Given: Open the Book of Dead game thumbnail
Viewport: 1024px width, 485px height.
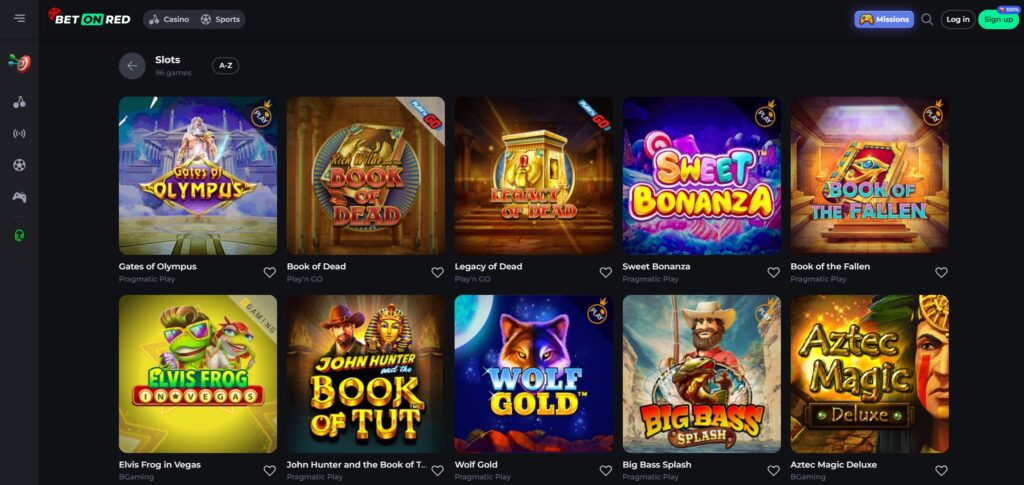Looking at the screenshot, I should click(366, 176).
